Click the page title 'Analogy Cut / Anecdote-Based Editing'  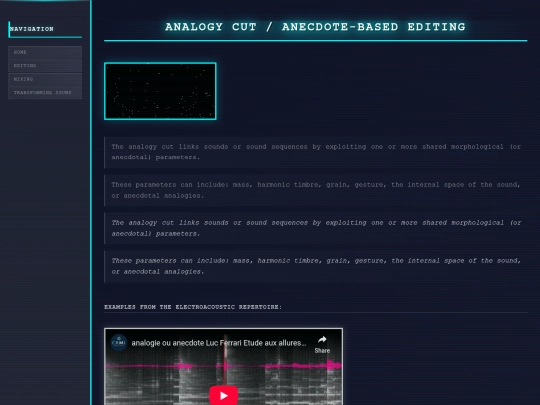tap(315, 27)
